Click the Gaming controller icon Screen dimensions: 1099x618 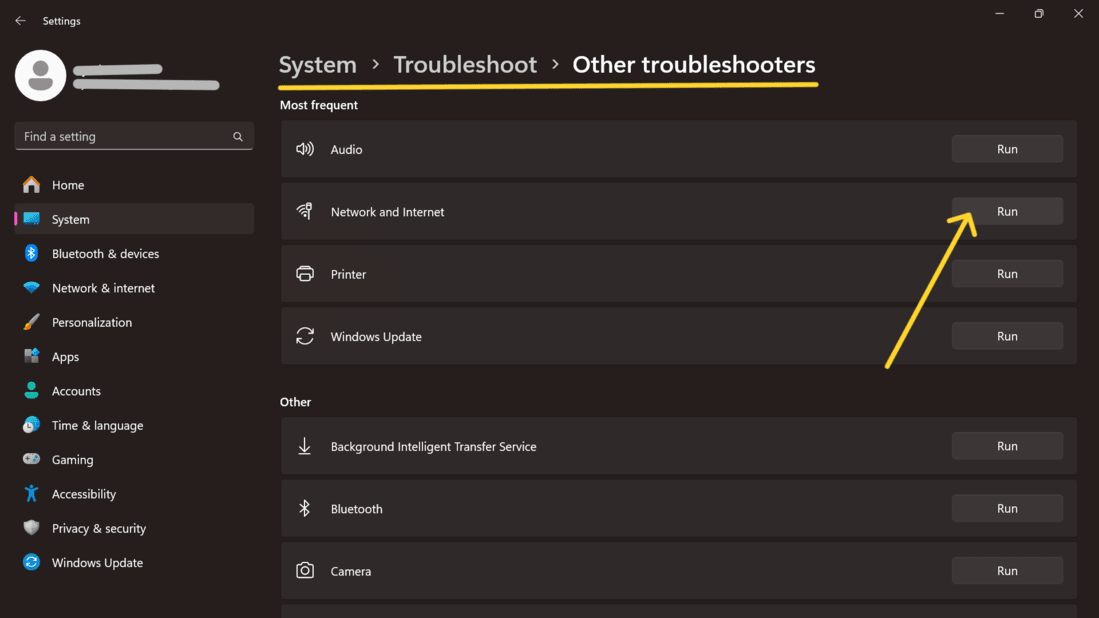[x=32, y=460]
